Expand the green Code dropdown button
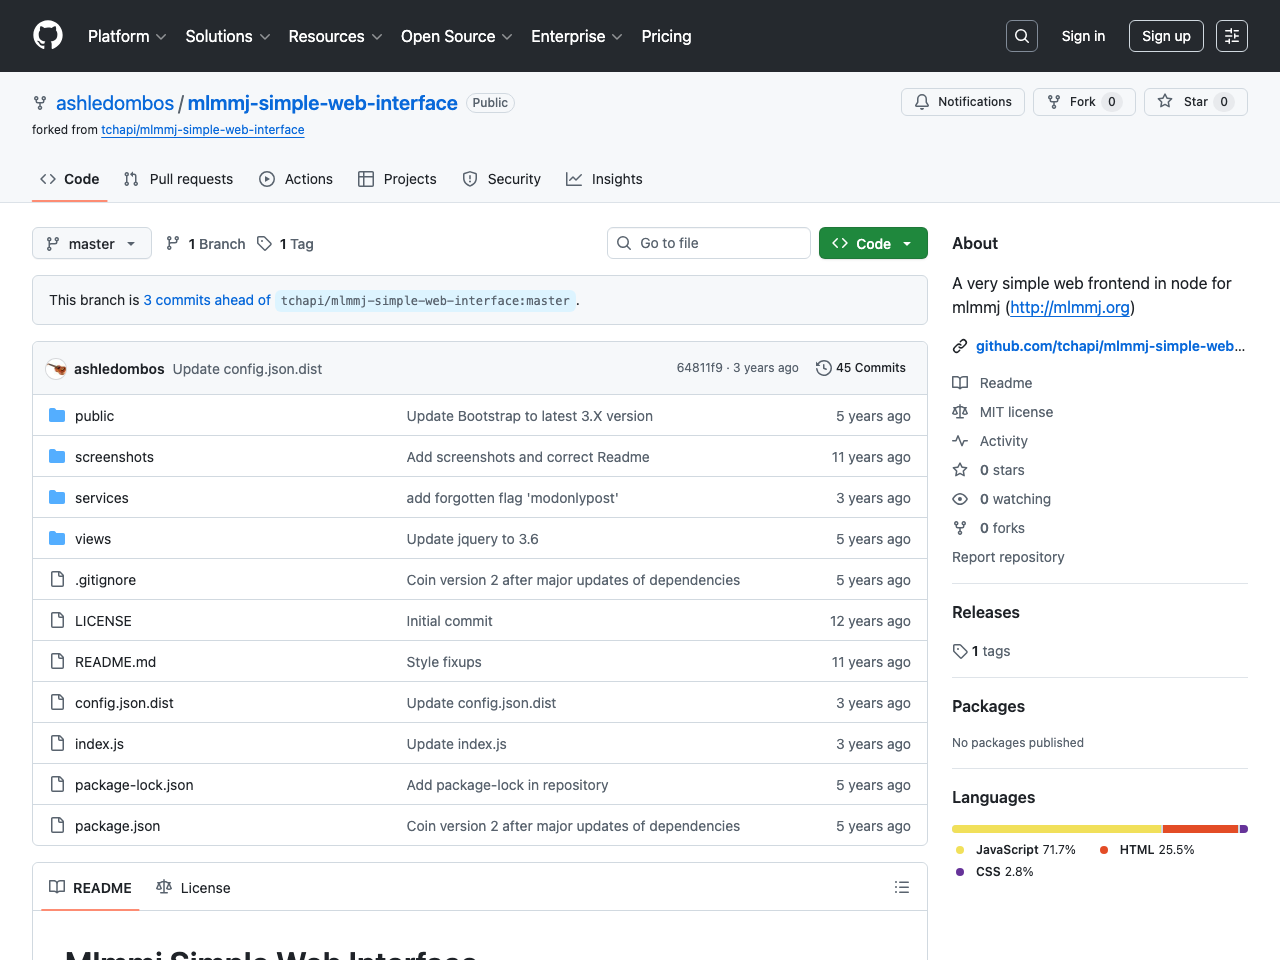Screen dimensions: 1280x960 point(872,244)
